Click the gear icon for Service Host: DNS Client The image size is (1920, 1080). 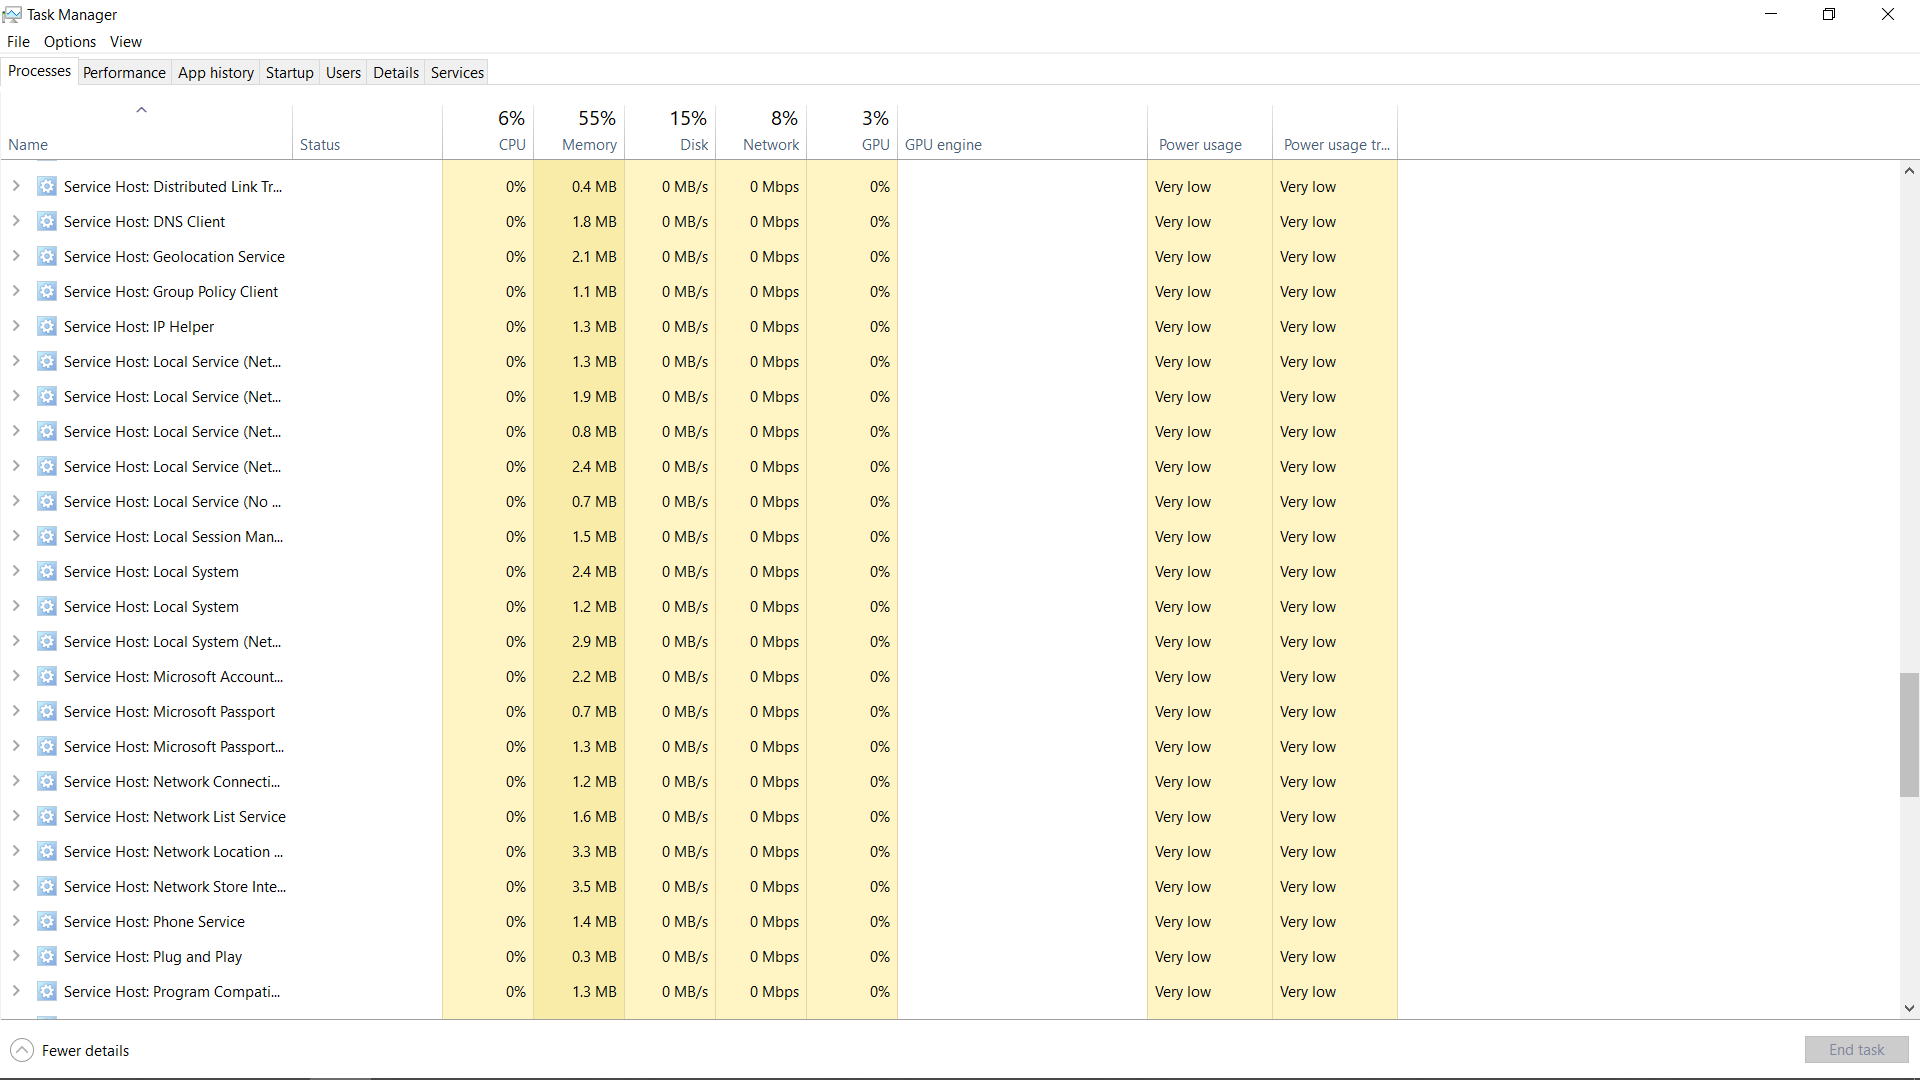[x=47, y=222]
